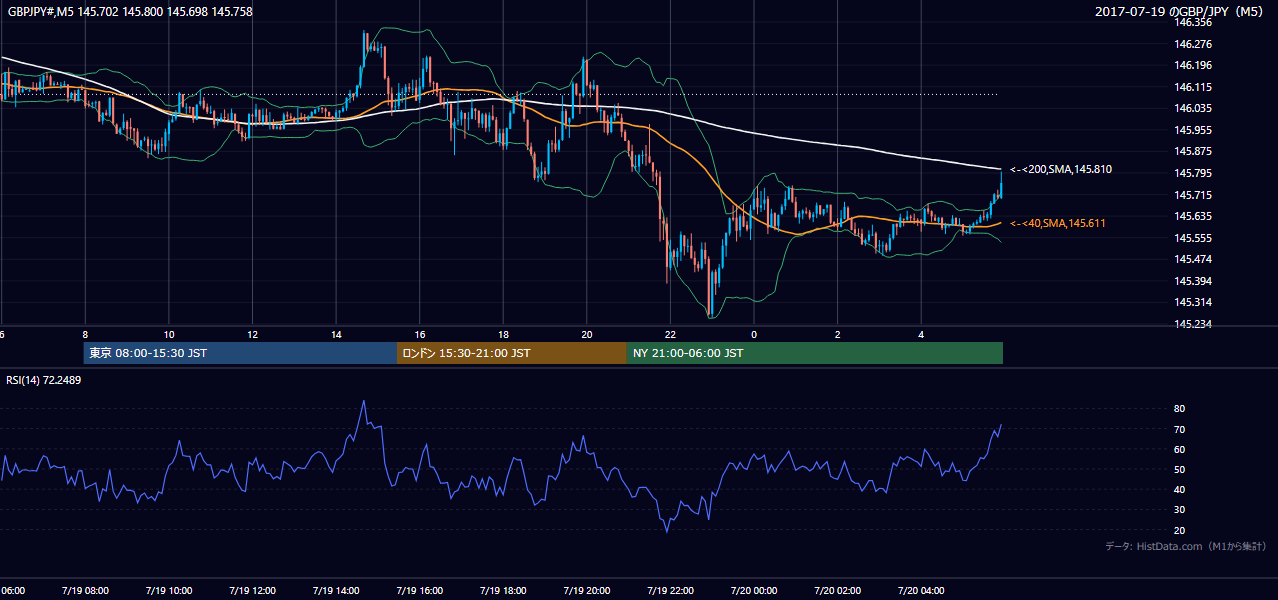Click the RSI scale value 70

tap(1179, 429)
